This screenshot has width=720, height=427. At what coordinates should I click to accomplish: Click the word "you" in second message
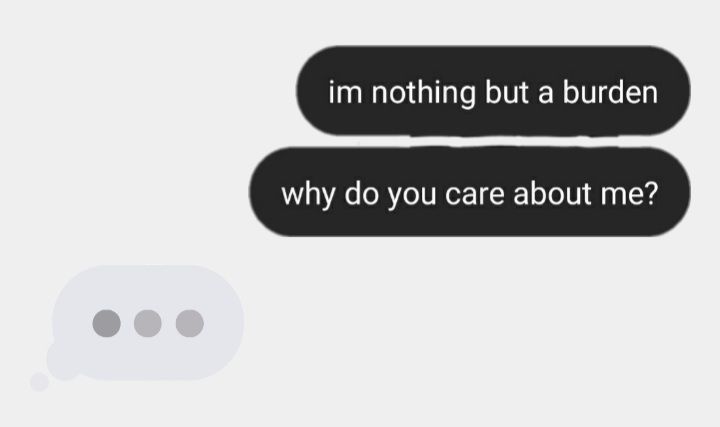coord(411,197)
